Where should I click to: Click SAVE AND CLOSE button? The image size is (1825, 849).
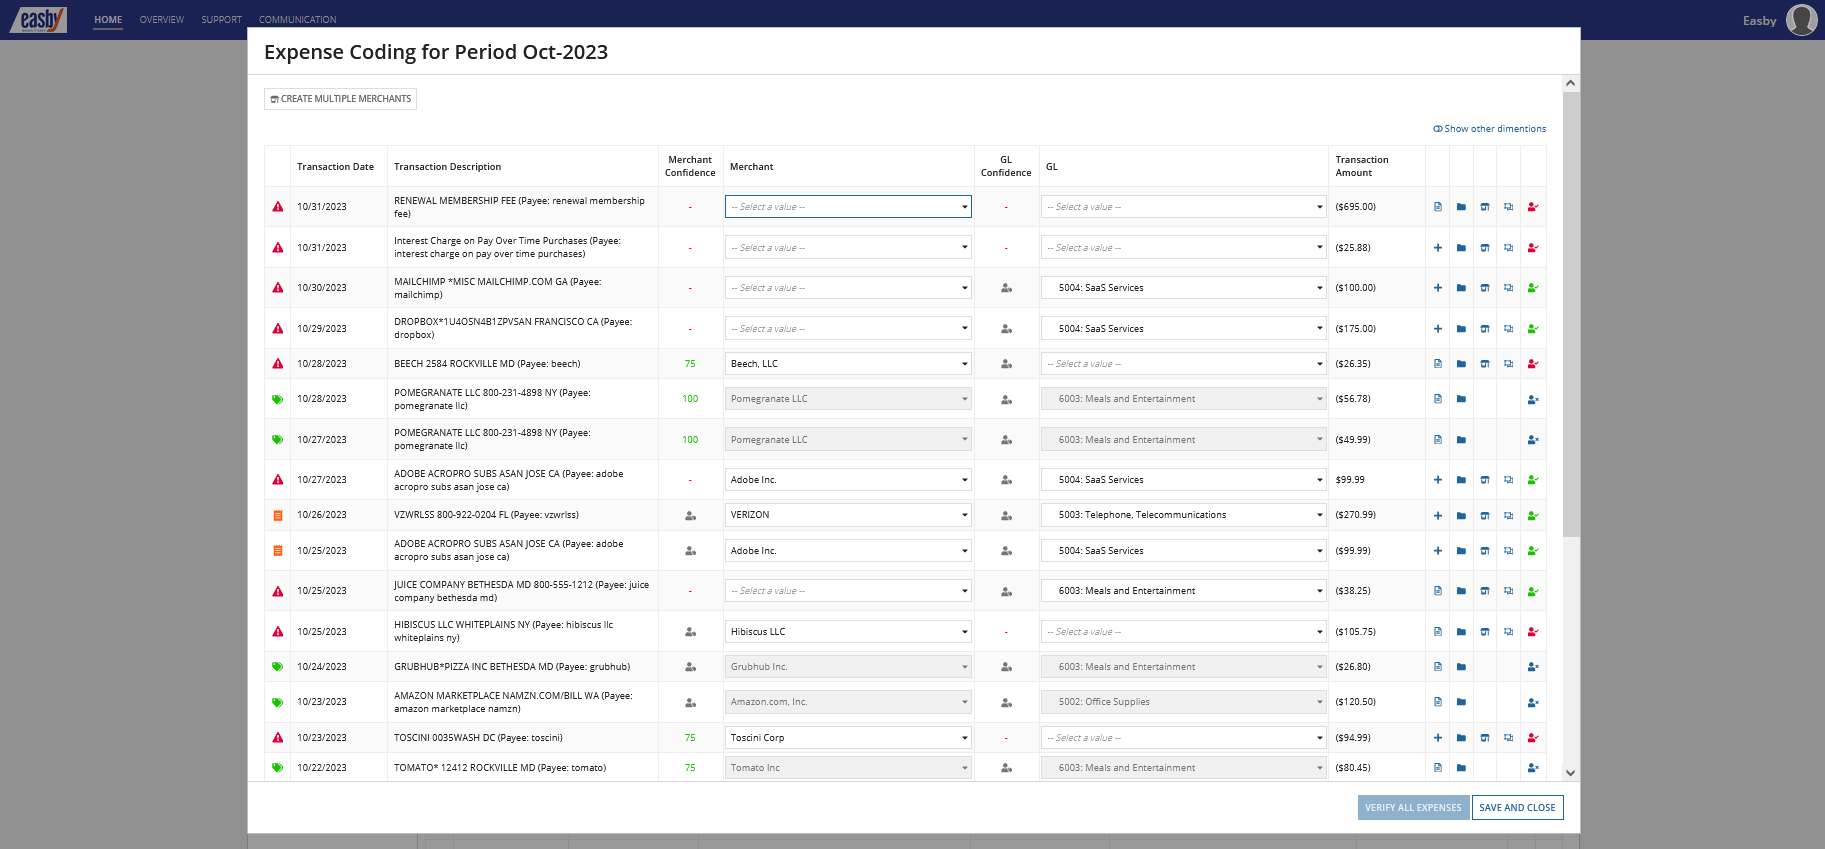[1517, 808]
